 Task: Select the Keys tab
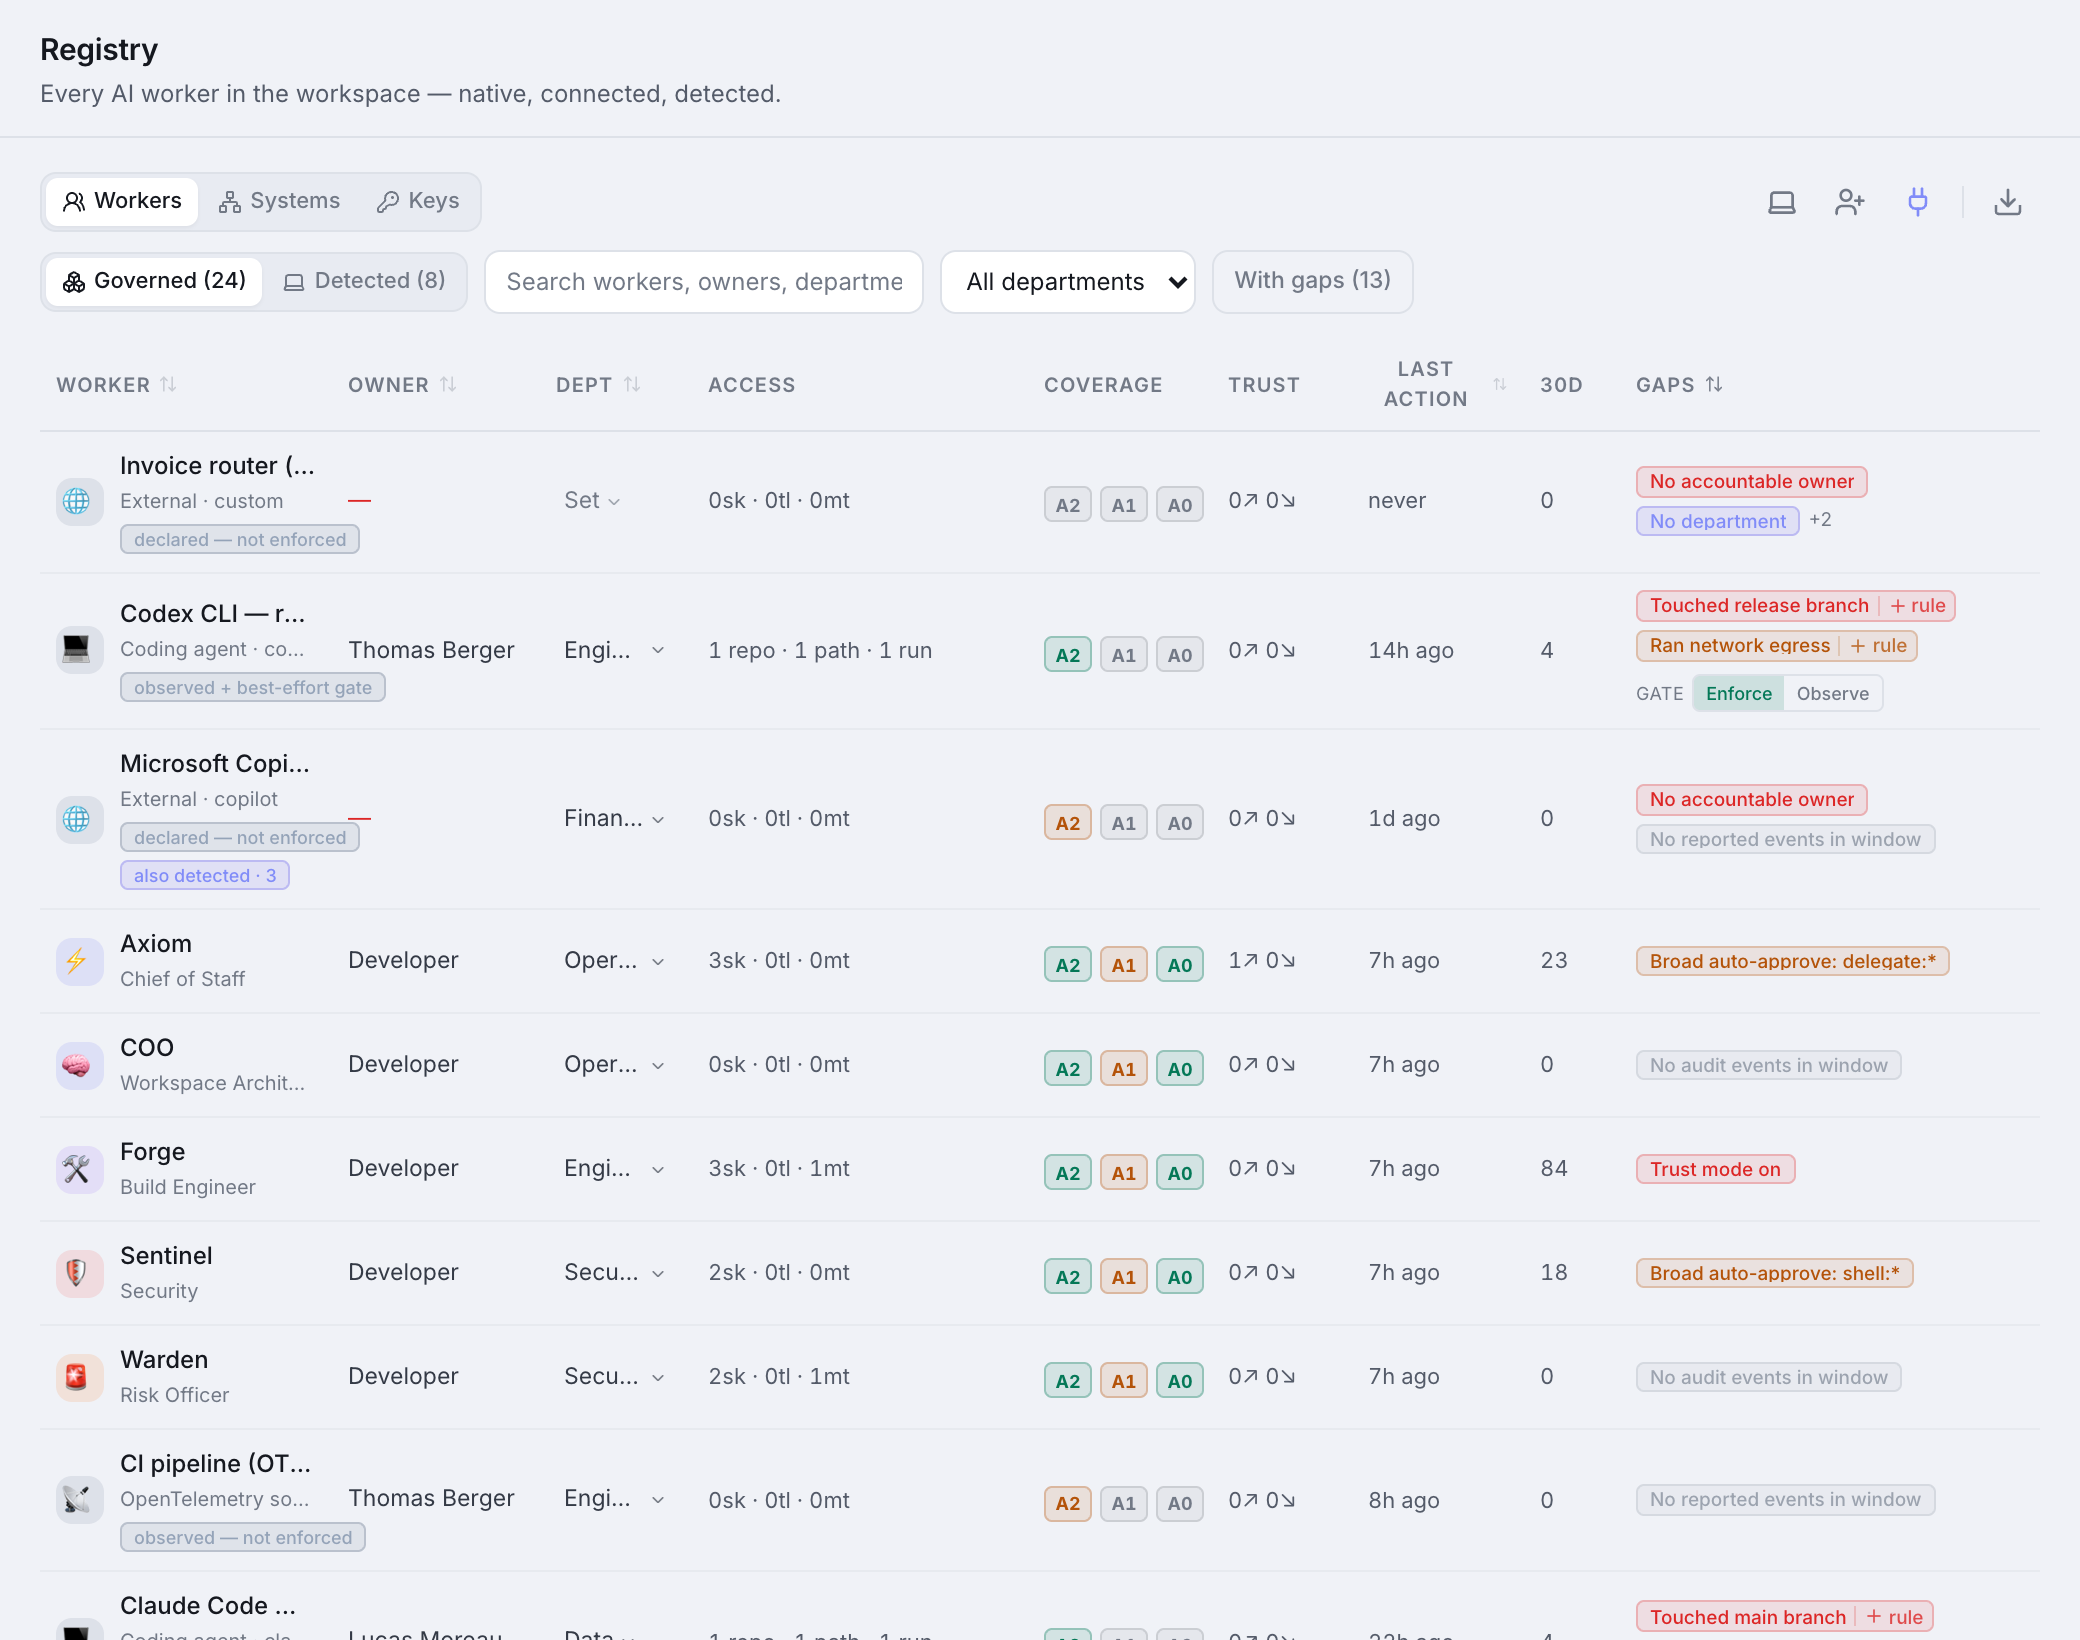418,201
